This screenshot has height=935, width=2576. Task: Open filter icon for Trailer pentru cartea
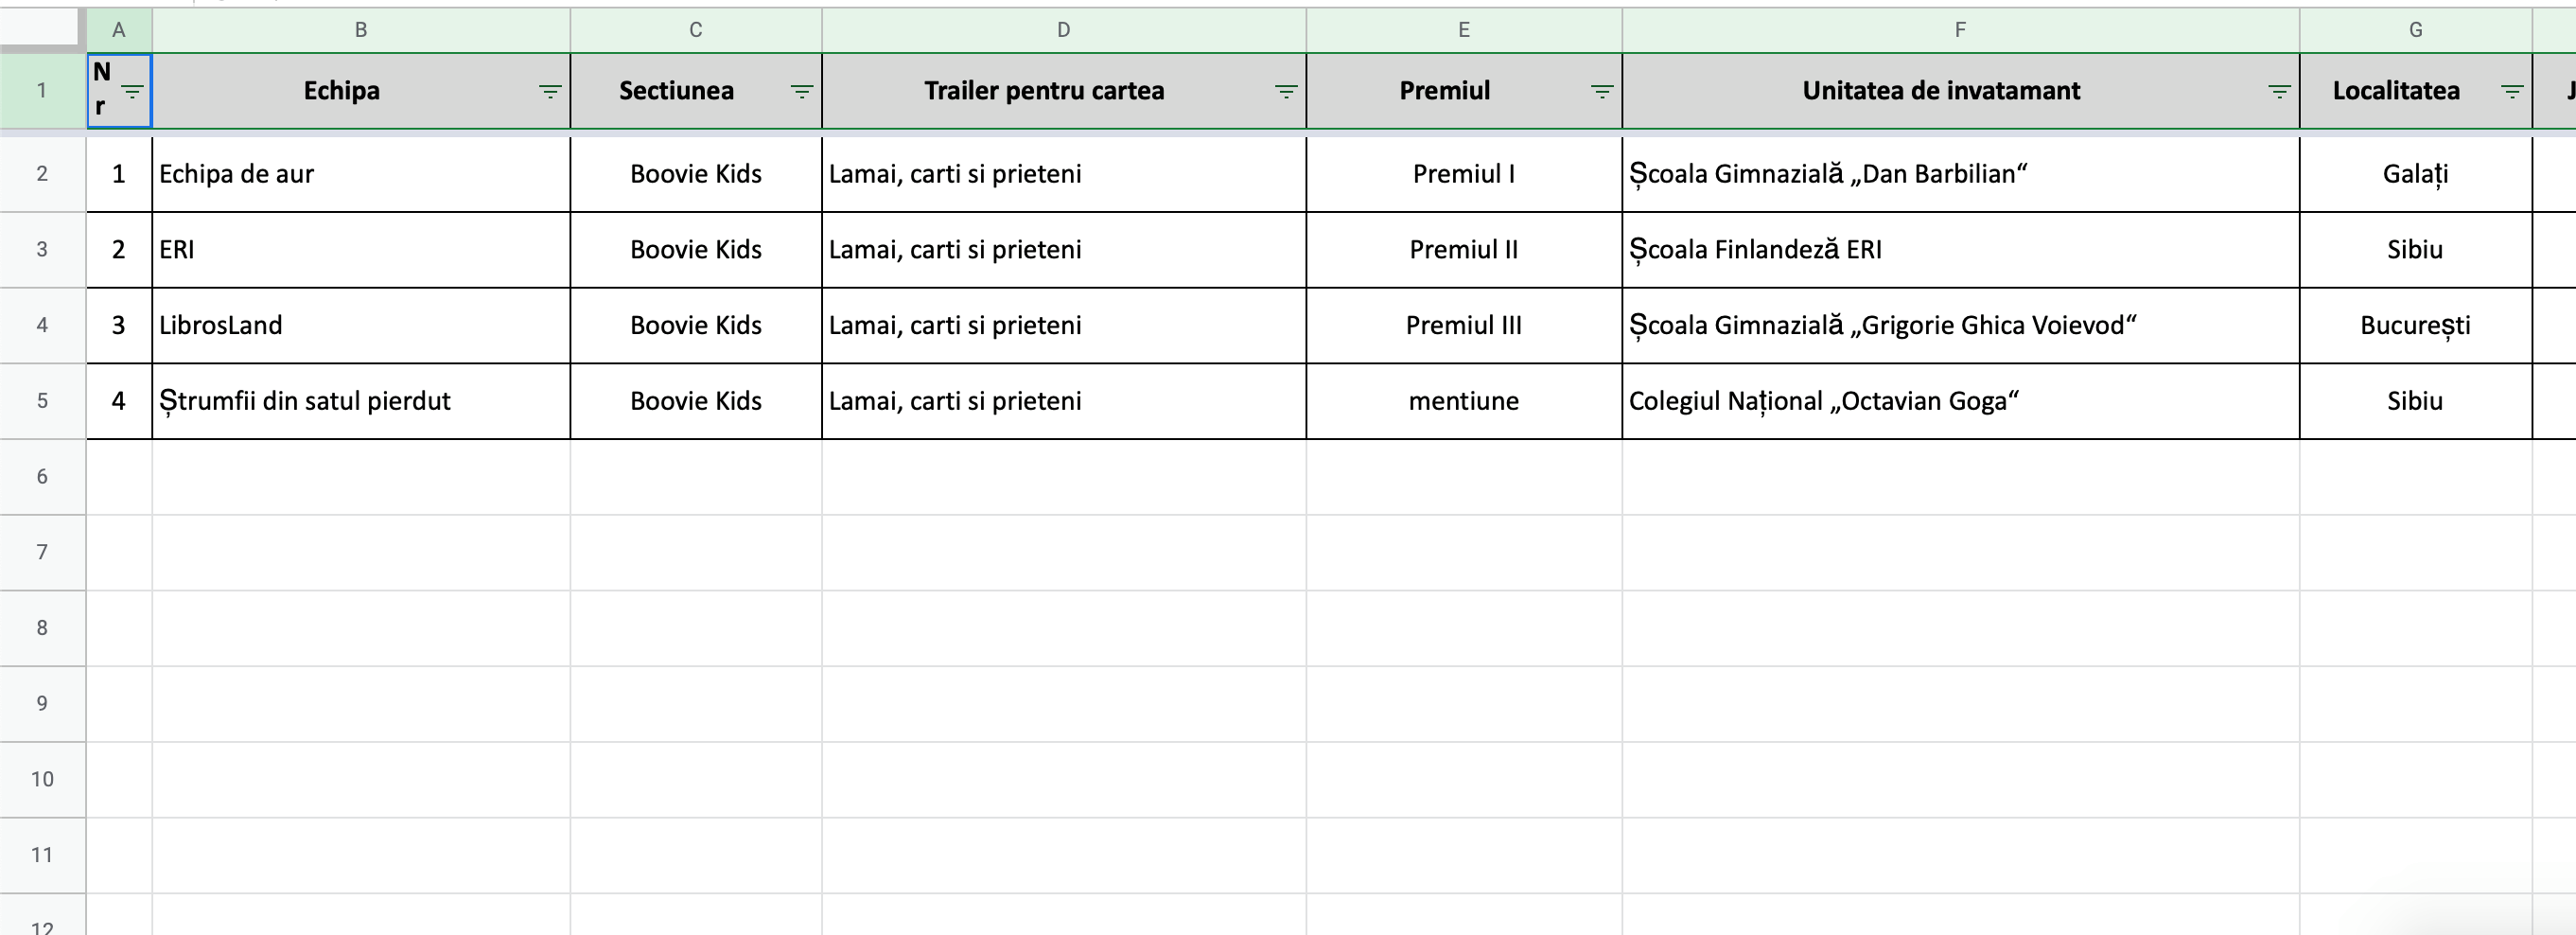[1286, 91]
